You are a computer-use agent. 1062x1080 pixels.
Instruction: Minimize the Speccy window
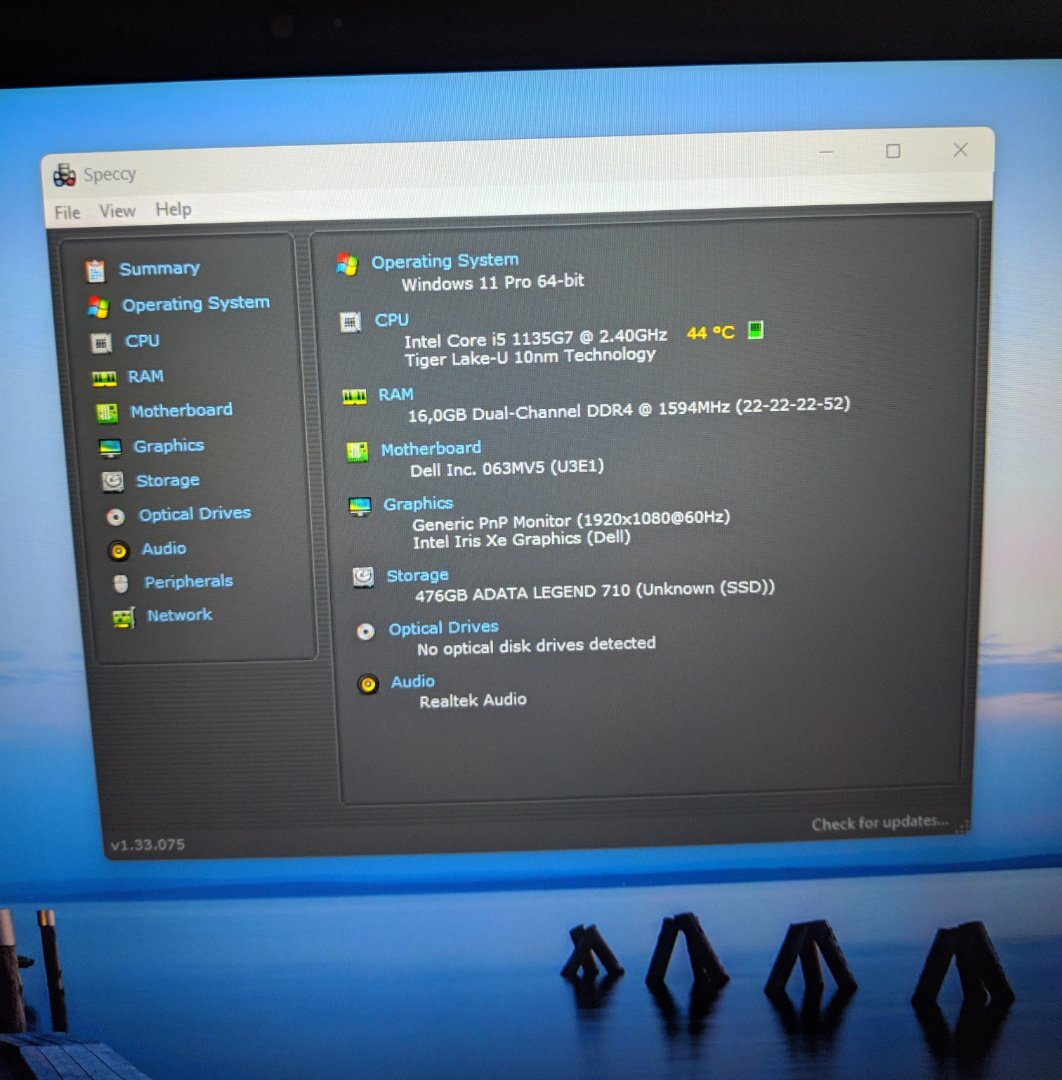[826, 152]
